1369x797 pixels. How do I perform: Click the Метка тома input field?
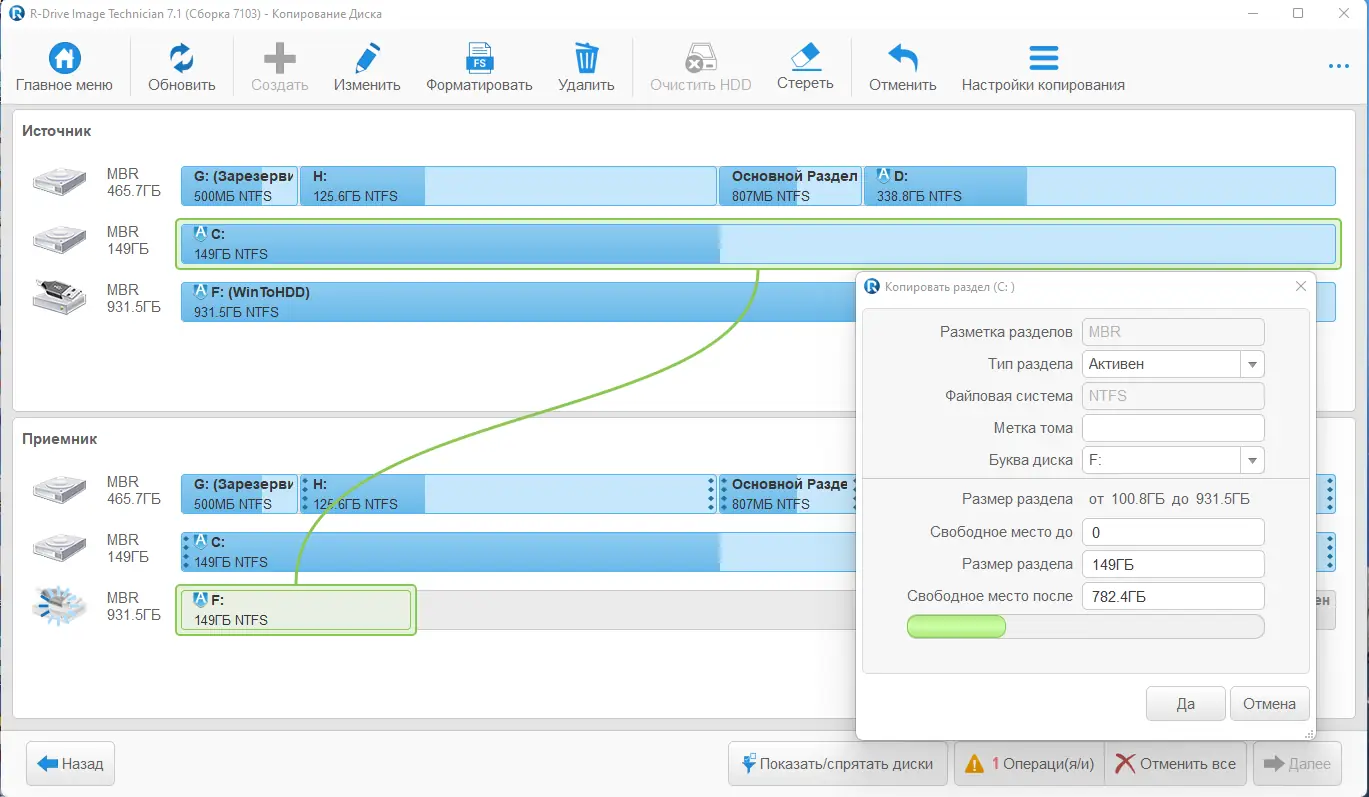[1173, 428]
